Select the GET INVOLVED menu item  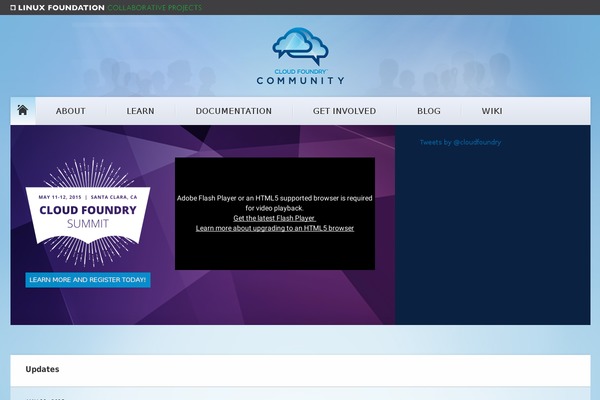click(x=344, y=111)
